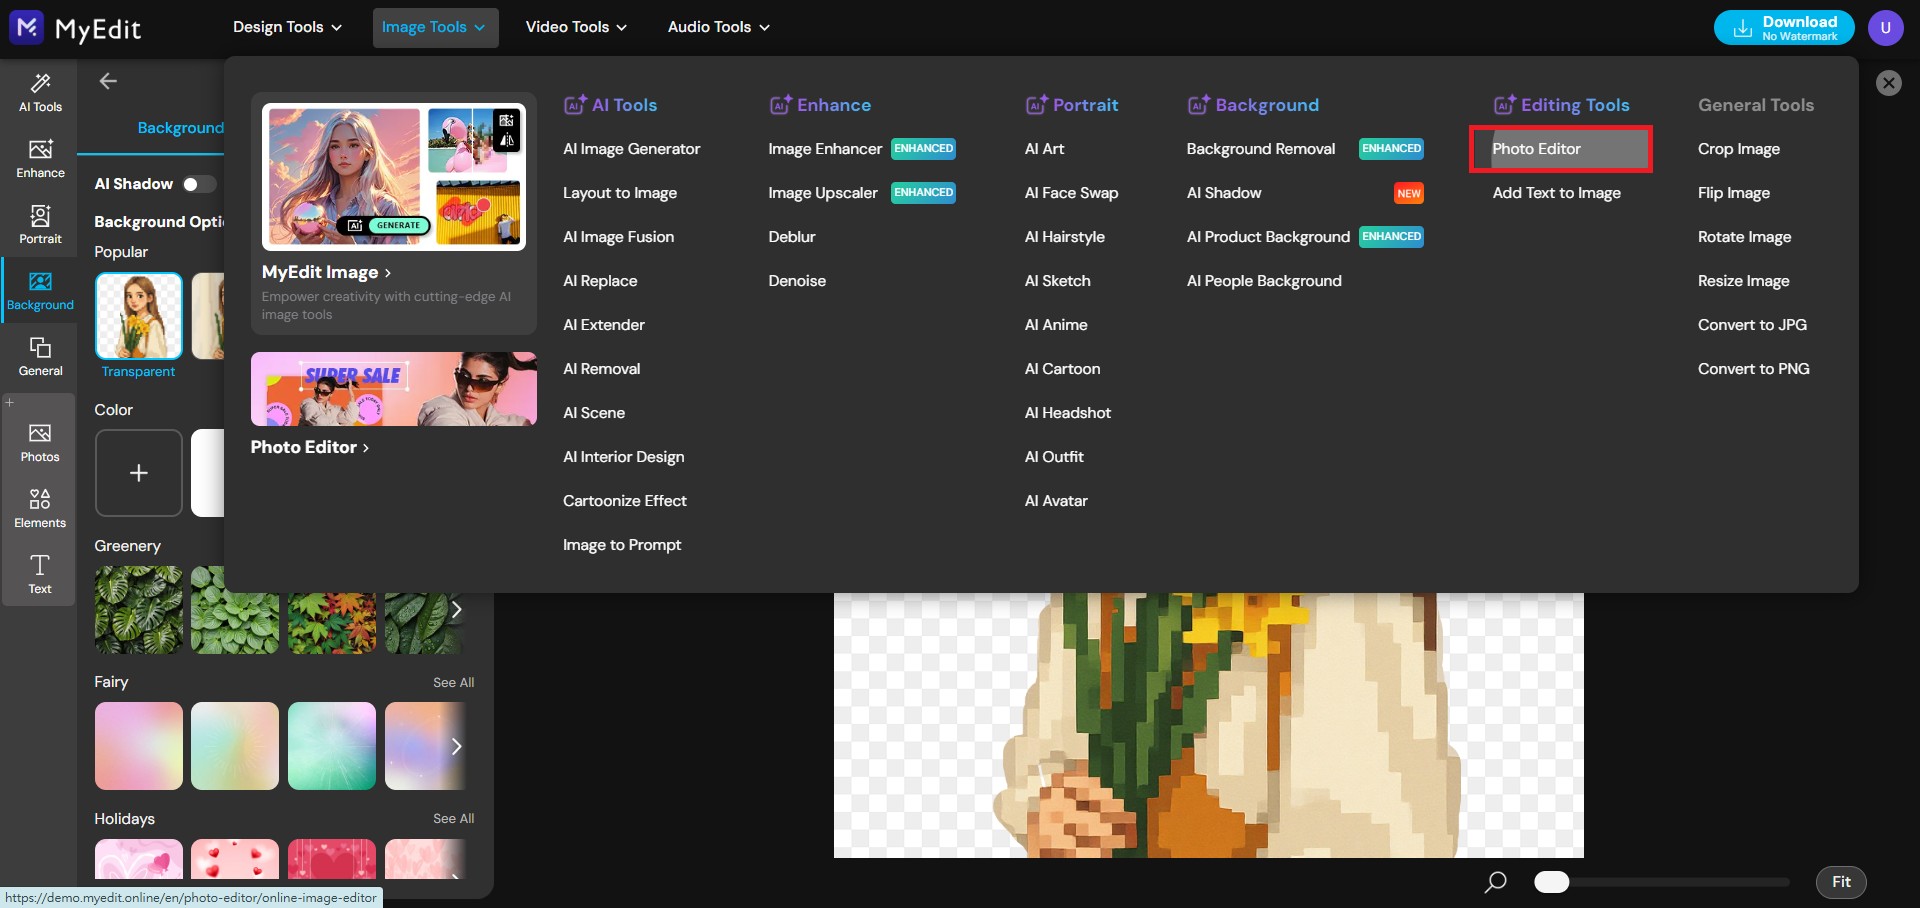
Task: Click See All next to Fairy backgrounds
Action: click(453, 682)
